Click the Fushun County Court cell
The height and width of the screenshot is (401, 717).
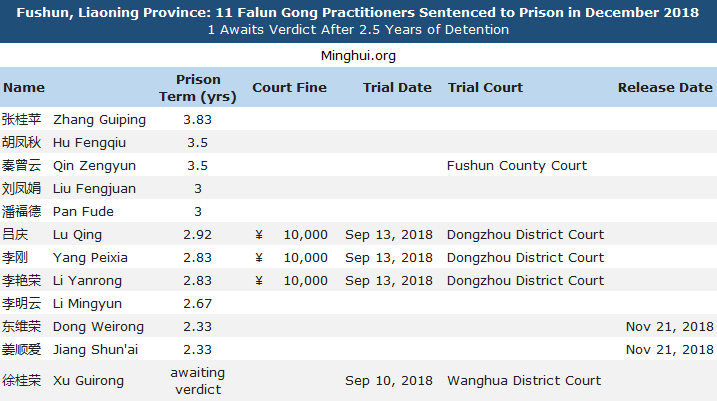pos(517,166)
